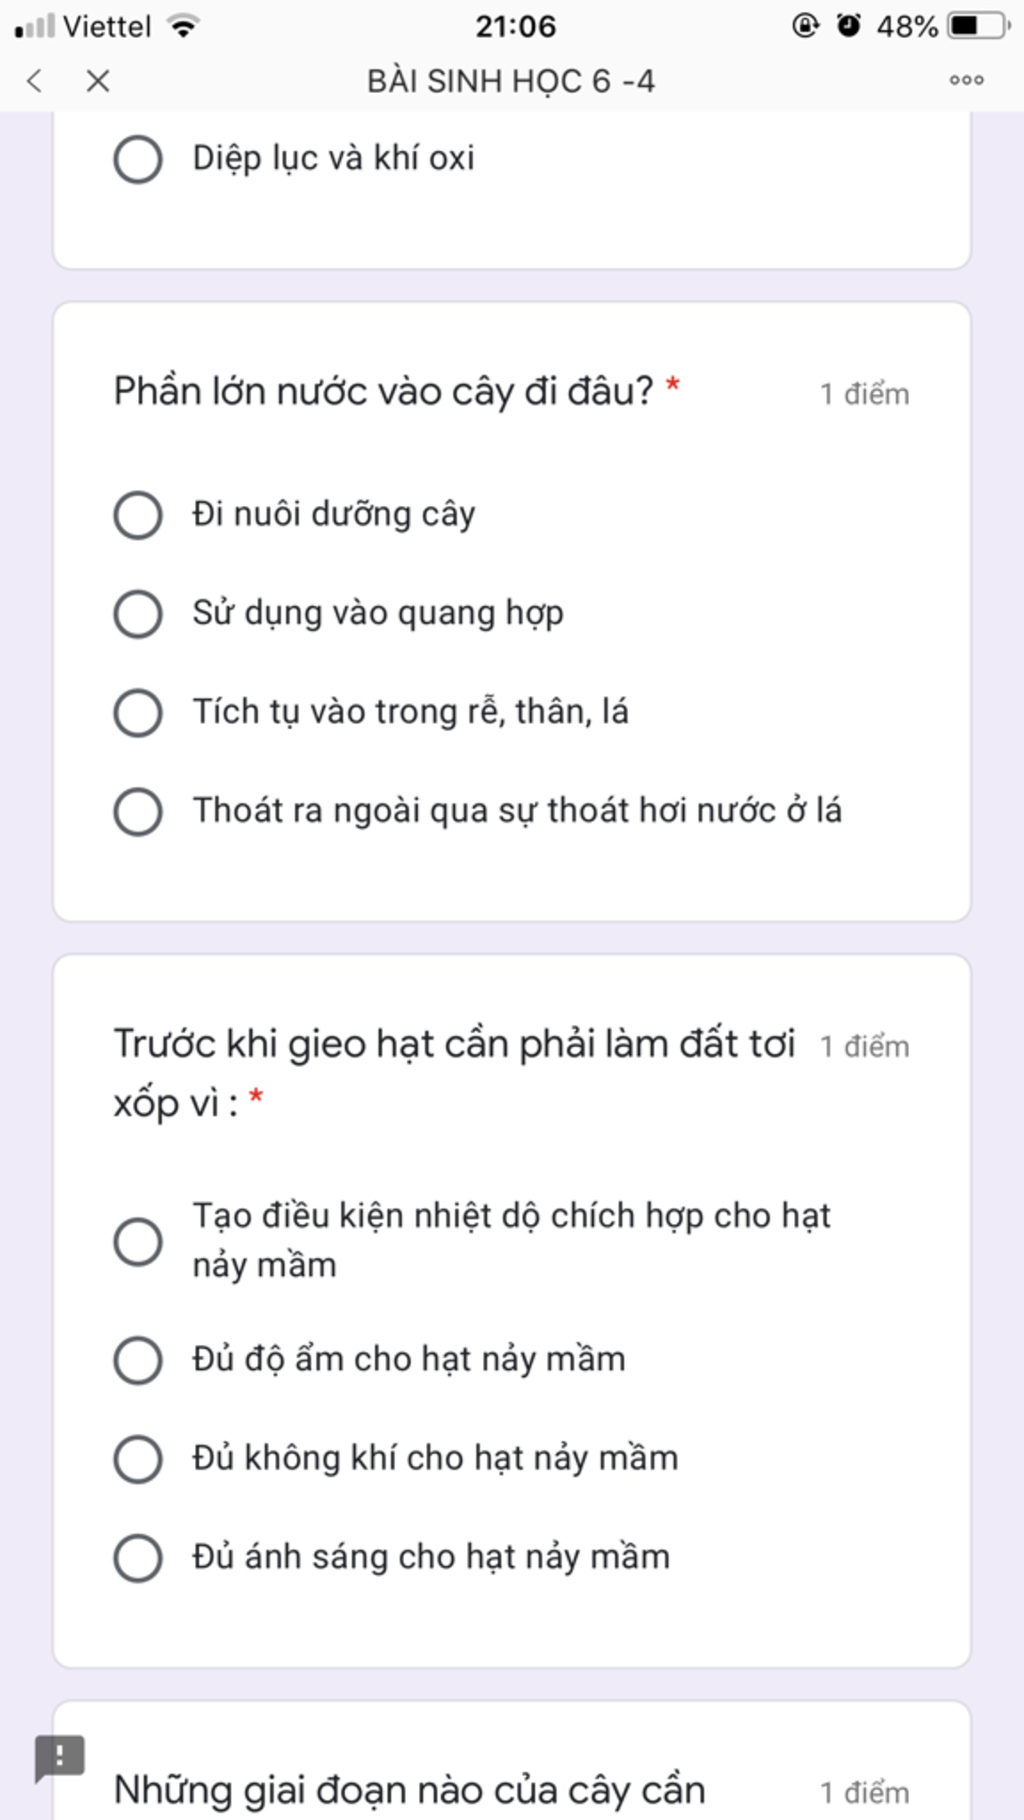Tap the report problem feedback icon
Viewport: 1024px width, 1820px height.
point(60,1757)
